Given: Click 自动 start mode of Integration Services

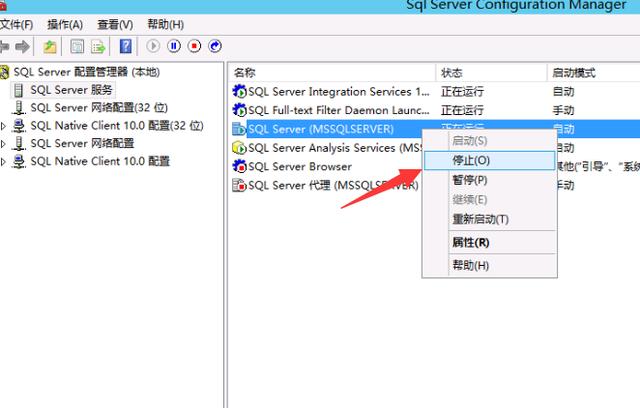Looking at the screenshot, I should pos(564,92).
